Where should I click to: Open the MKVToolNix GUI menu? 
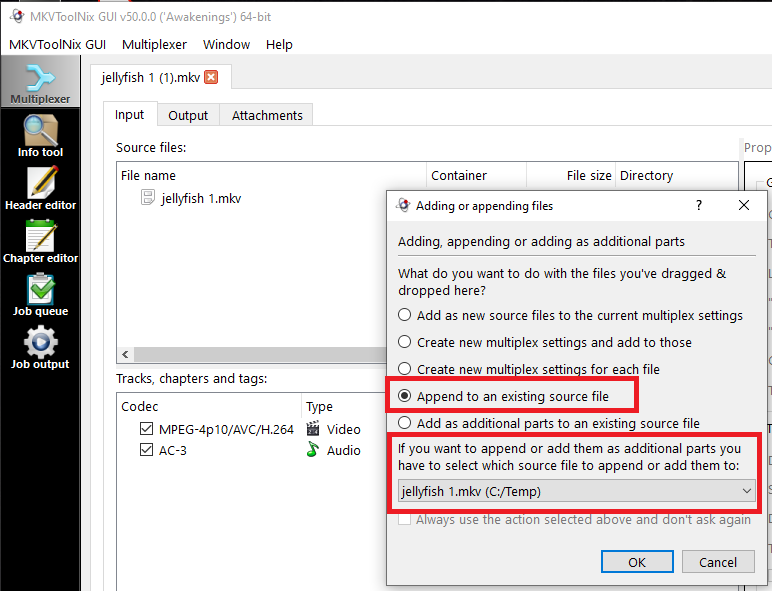(58, 44)
